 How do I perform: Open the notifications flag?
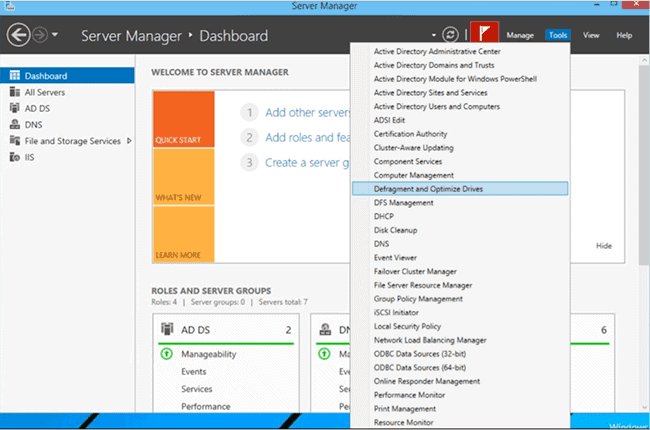pos(484,32)
